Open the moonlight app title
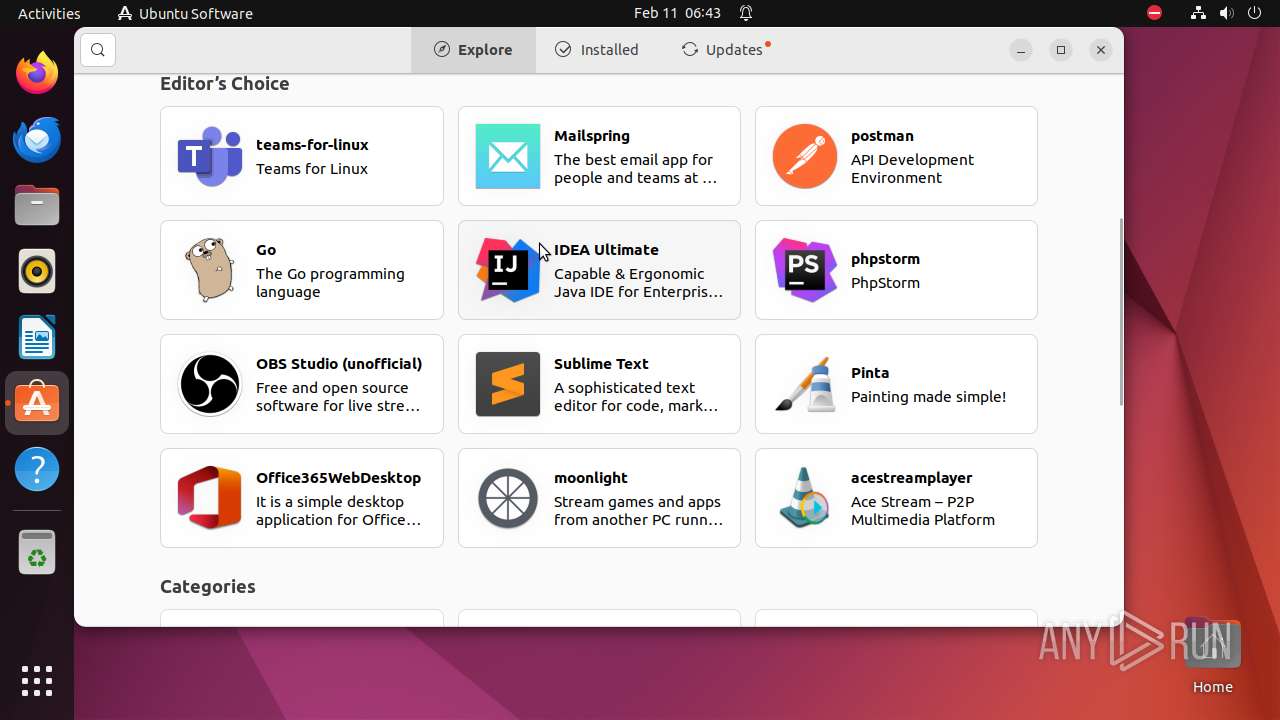Screen dimensions: 1280x720 (x=591, y=478)
